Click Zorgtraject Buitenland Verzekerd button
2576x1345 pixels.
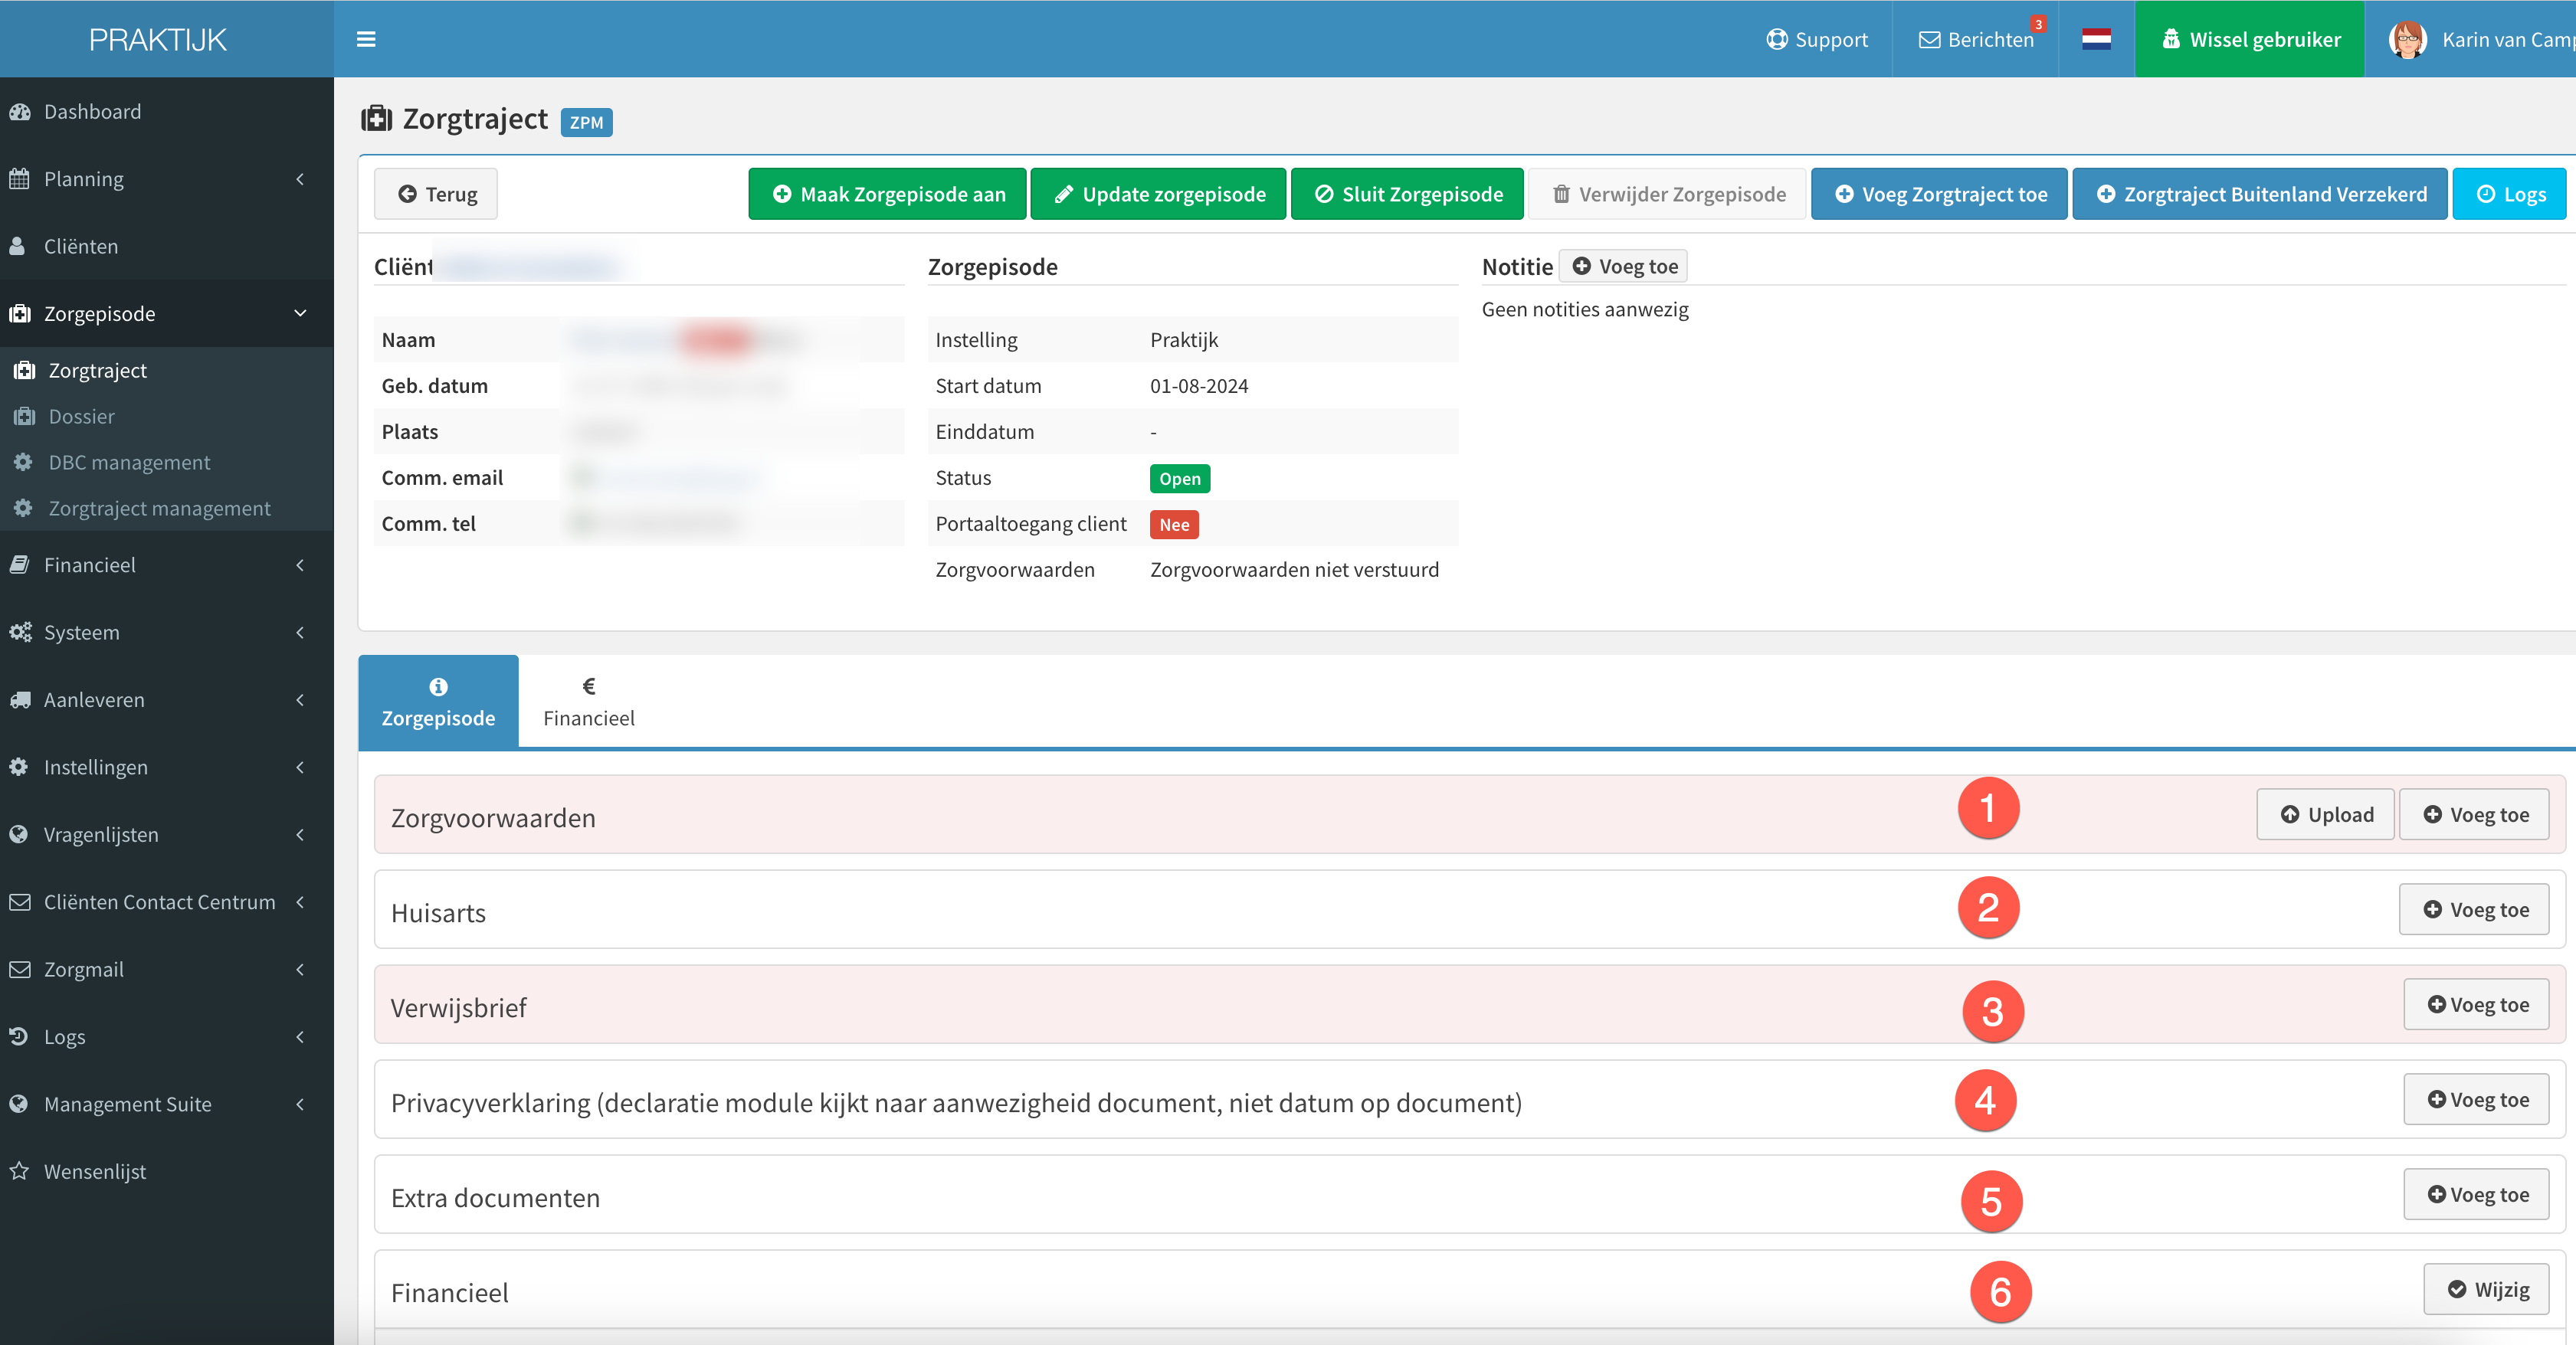[2260, 194]
